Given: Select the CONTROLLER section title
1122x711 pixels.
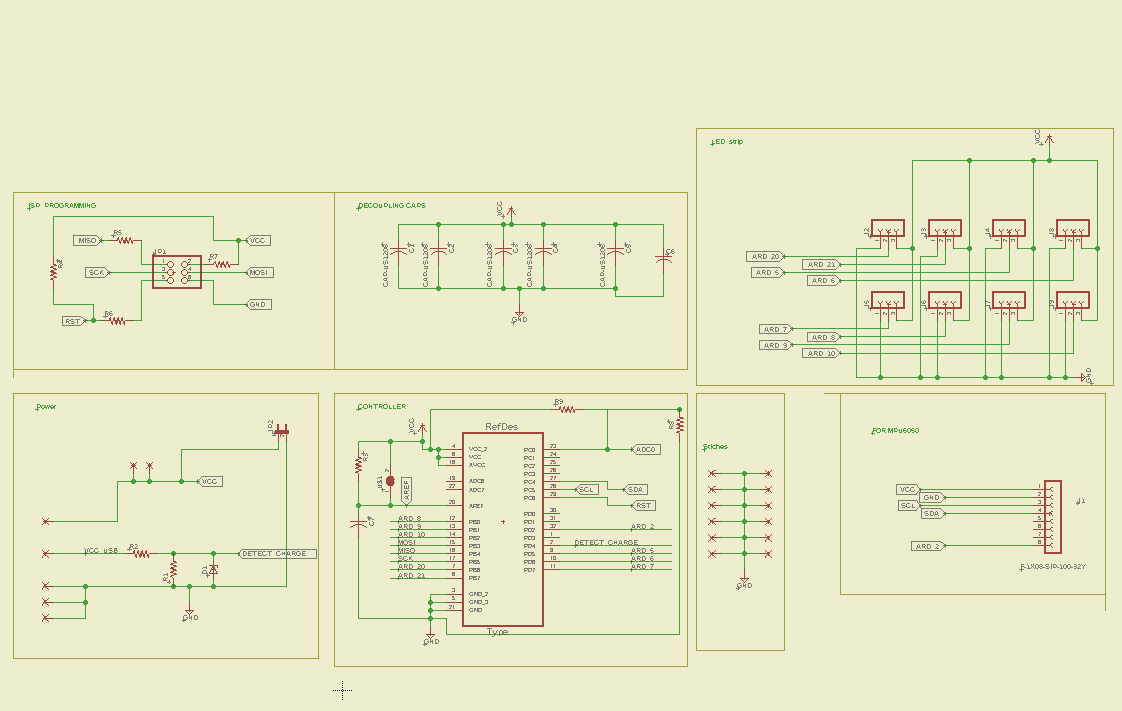Looking at the screenshot, I should tap(382, 407).
